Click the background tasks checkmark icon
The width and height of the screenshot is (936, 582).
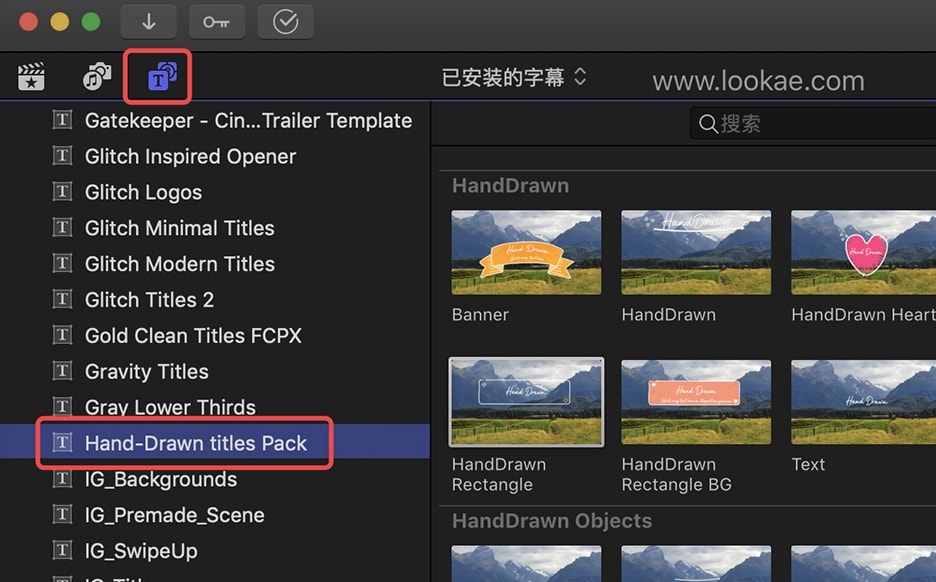[x=286, y=22]
